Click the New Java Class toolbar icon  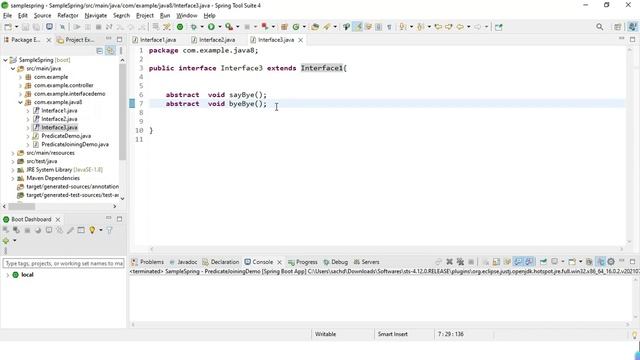(x=296, y=27)
